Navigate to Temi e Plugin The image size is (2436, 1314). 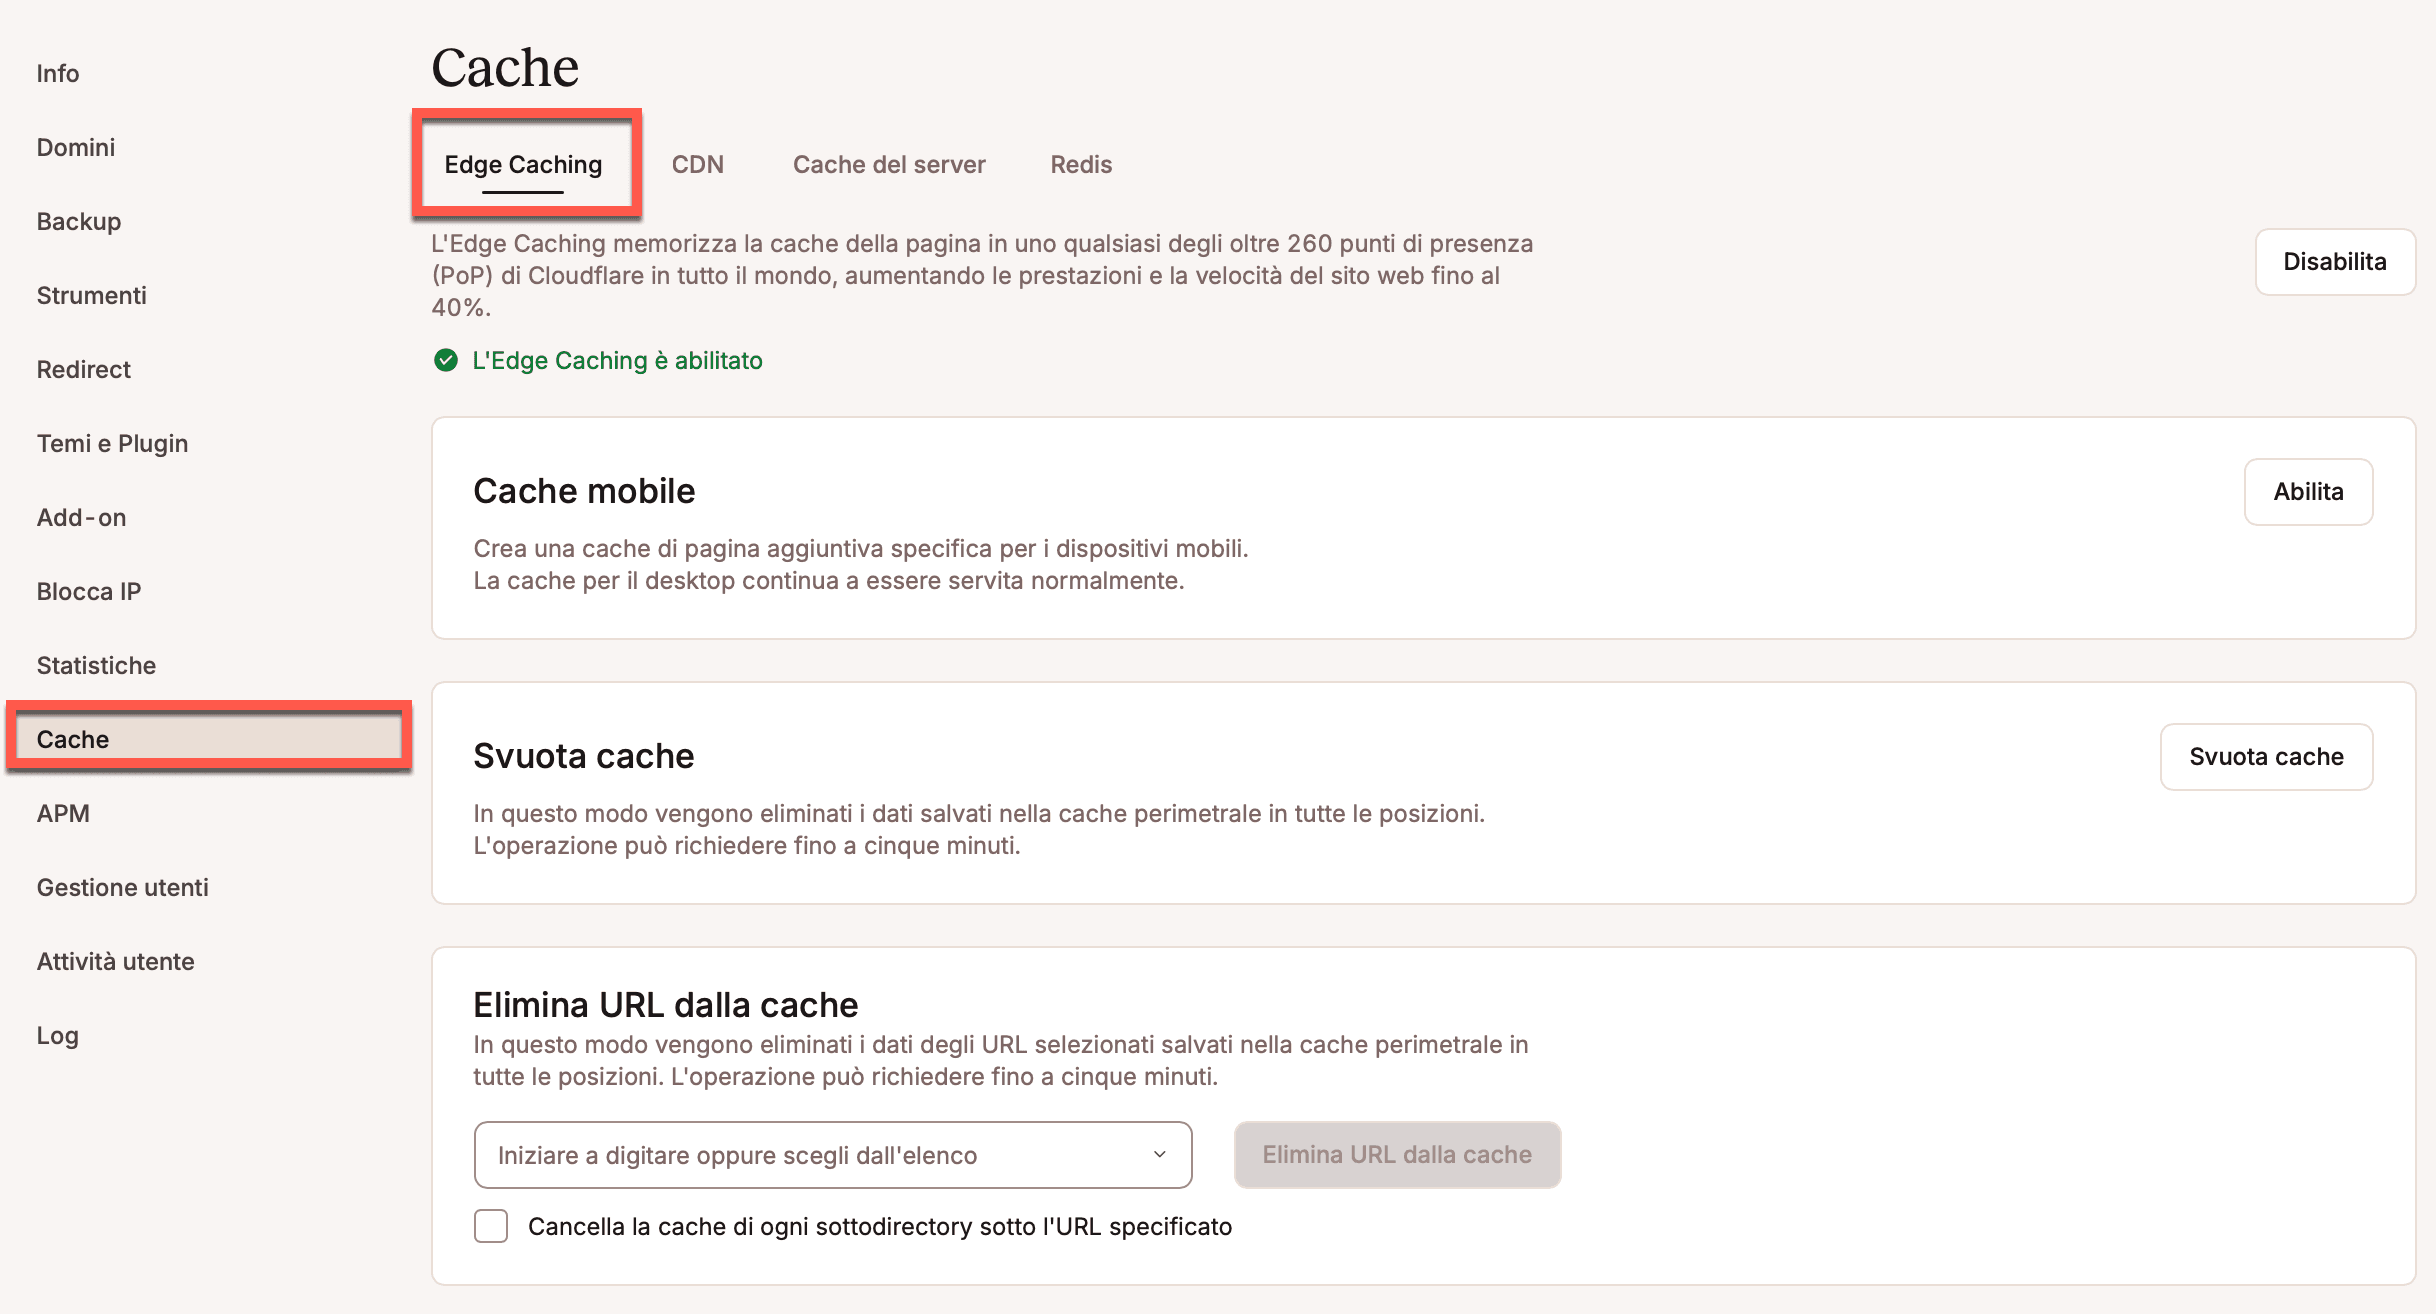112,444
